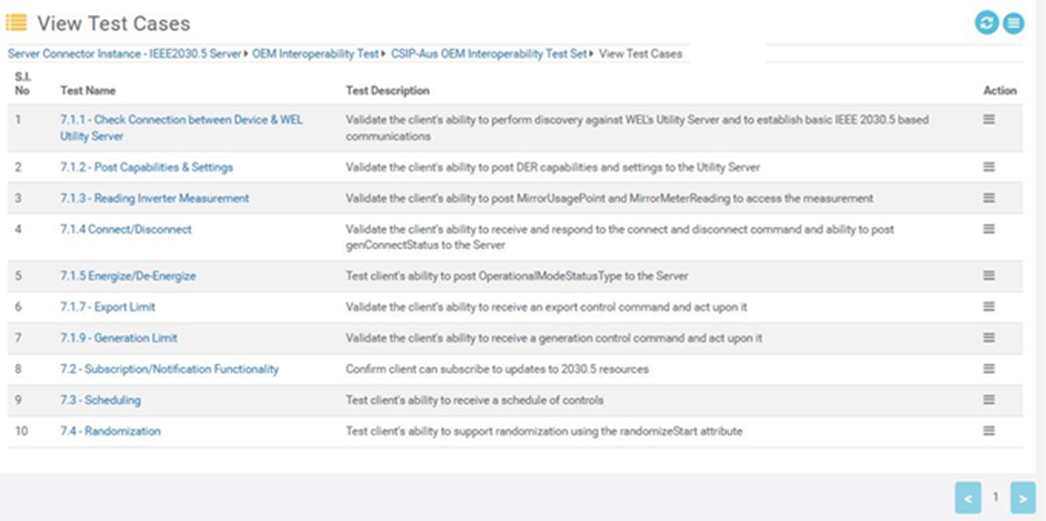This screenshot has height=521, width=1046.
Task: Go to next page of results
Action: pos(1022,497)
